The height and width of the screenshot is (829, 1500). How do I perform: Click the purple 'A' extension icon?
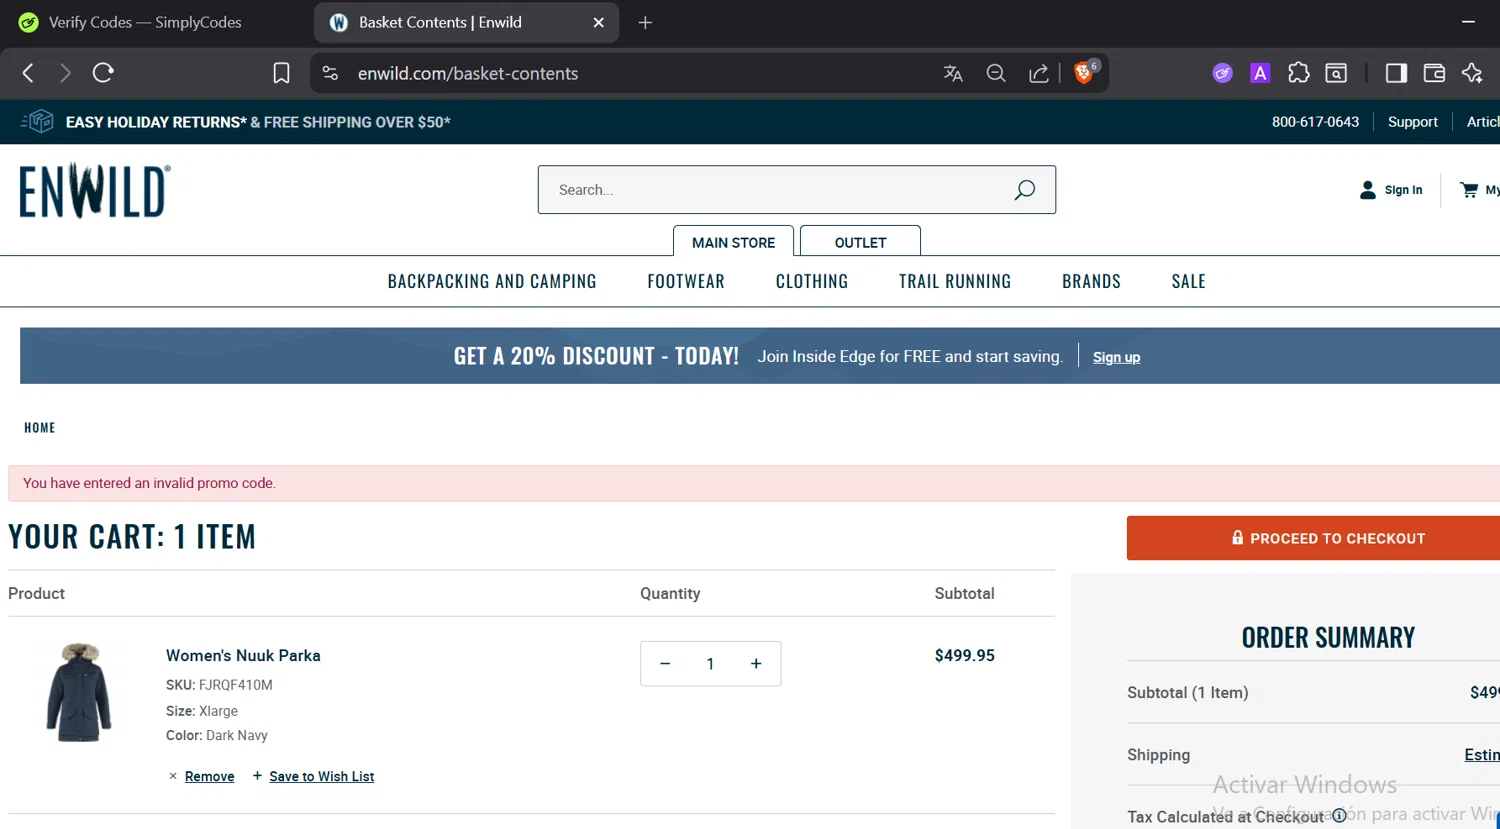click(x=1260, y=73)
